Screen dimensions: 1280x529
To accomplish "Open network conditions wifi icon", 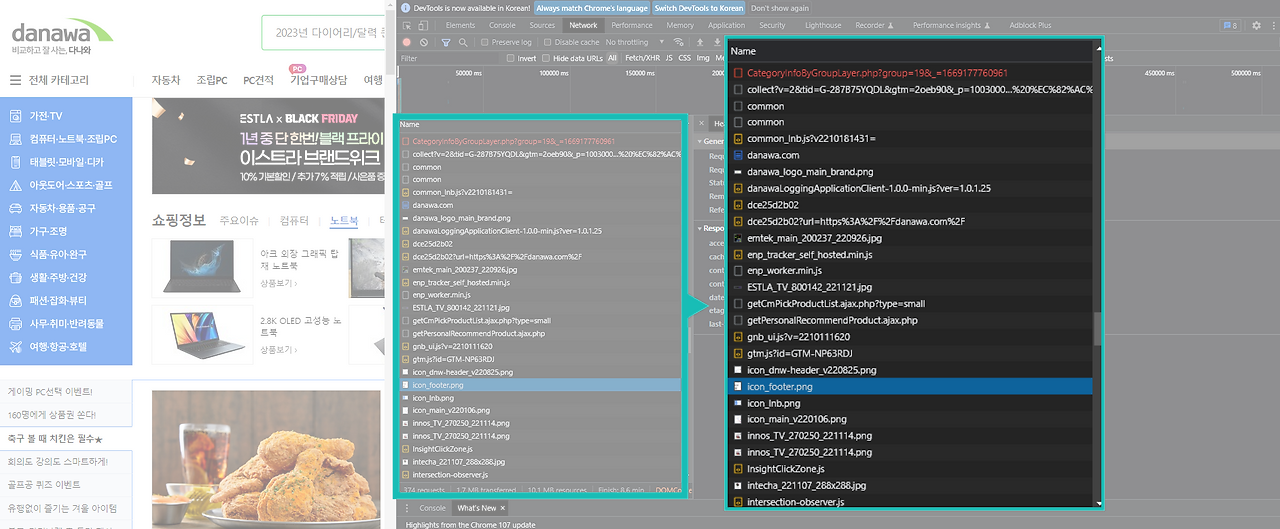I will click(x=679, y=42).
